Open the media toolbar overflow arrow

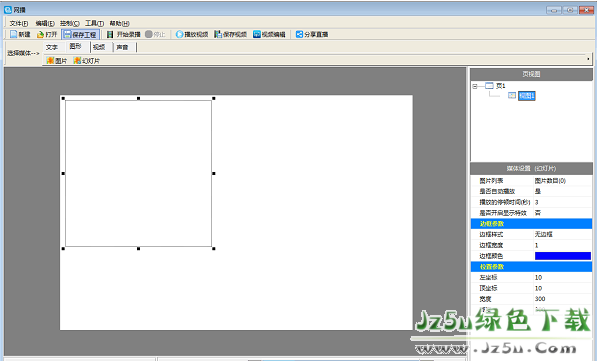pos(588,59)
